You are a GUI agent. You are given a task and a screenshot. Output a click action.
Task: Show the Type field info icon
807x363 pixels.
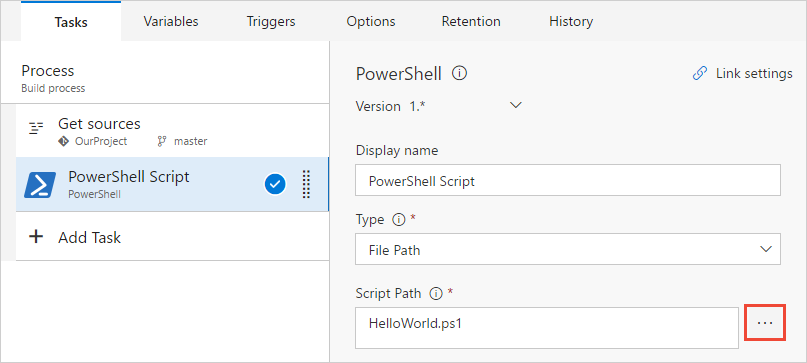coord(398,220)
